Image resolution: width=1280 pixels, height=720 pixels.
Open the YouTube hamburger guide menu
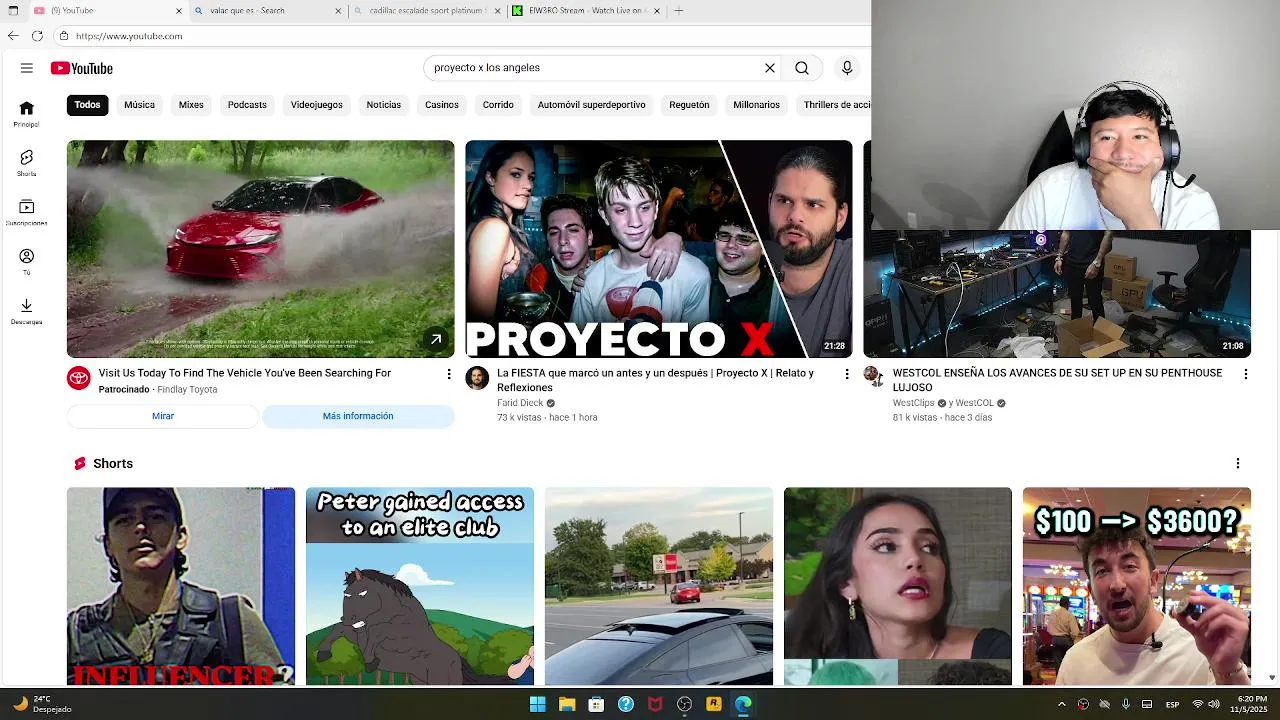point(27,68)
